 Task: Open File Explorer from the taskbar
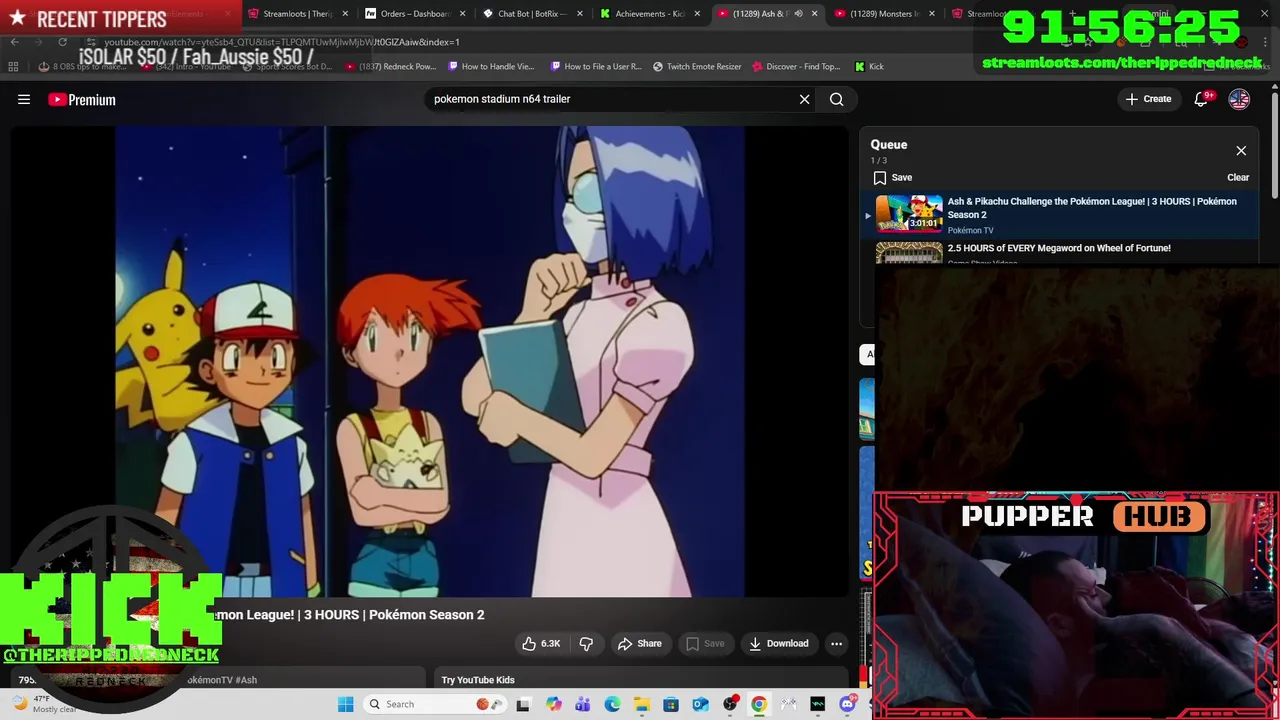pyautogui.click(x=642, y=704)
